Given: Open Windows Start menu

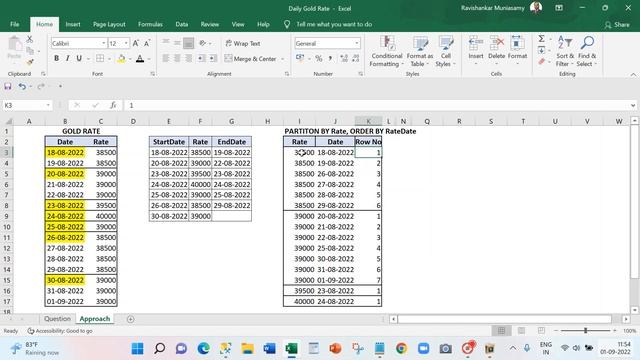Looking at the screenshot, I should tap(138, 348).
